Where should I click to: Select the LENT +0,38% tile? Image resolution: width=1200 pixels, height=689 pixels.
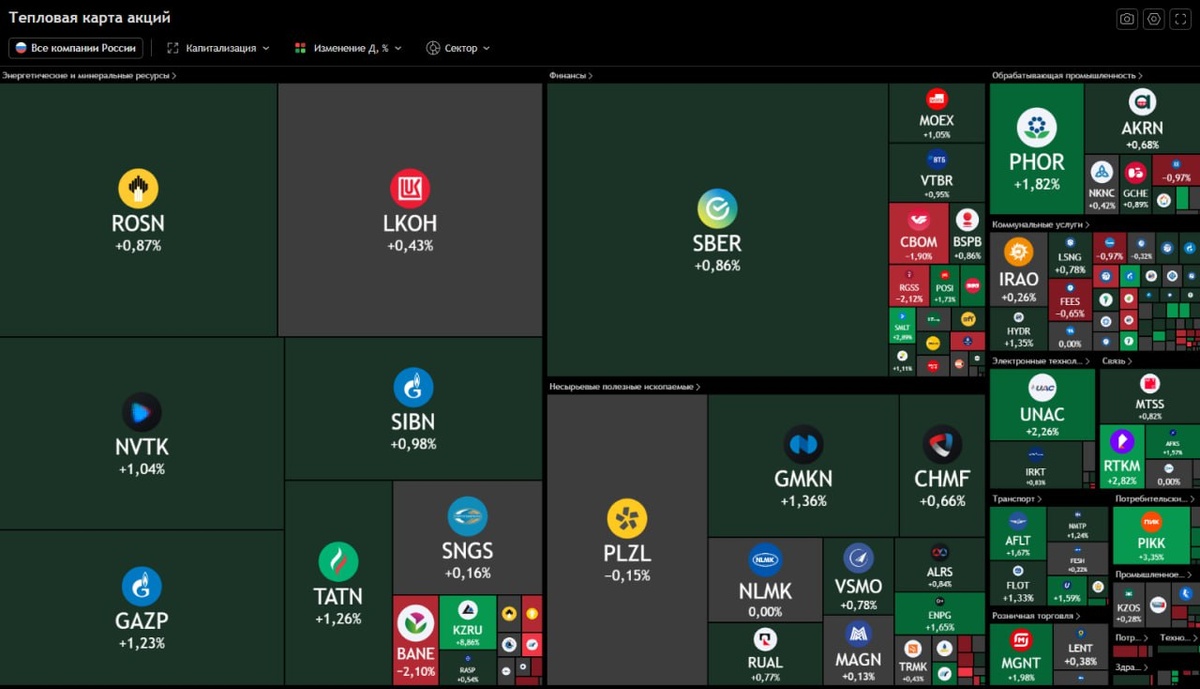coord(1080,646)
